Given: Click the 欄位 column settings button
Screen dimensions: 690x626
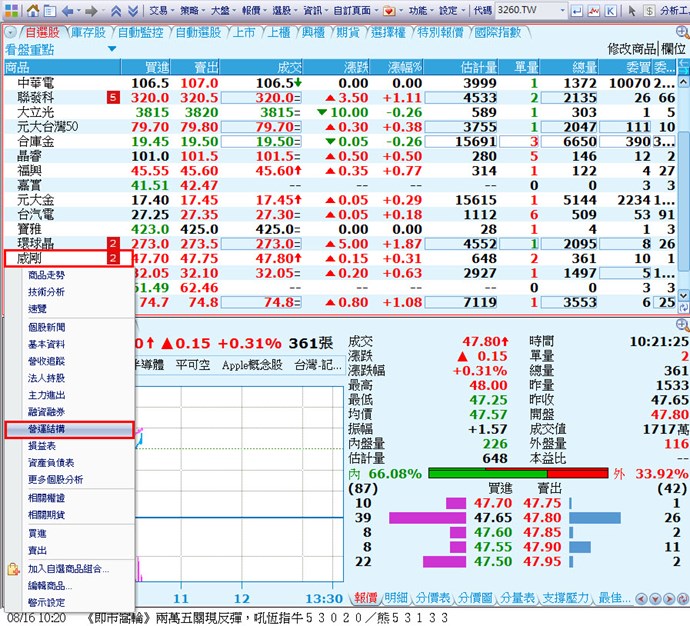Looking at the screenshot, I should [x=675, y=48].
